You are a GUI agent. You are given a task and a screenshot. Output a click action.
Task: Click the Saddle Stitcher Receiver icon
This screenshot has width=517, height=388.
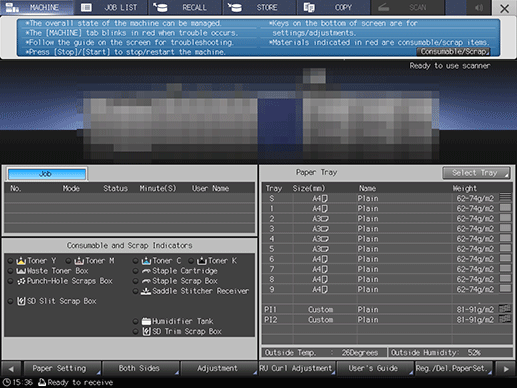pyautogui.click(x=146, y=291)
